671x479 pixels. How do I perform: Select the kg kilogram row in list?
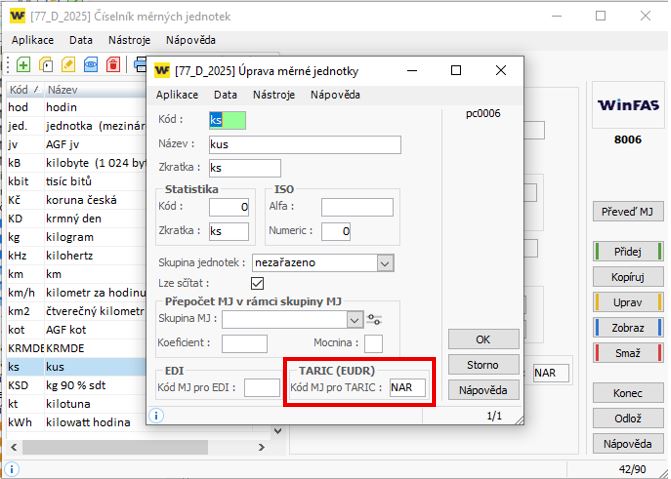pyautogui.click(x=70, y=237)
